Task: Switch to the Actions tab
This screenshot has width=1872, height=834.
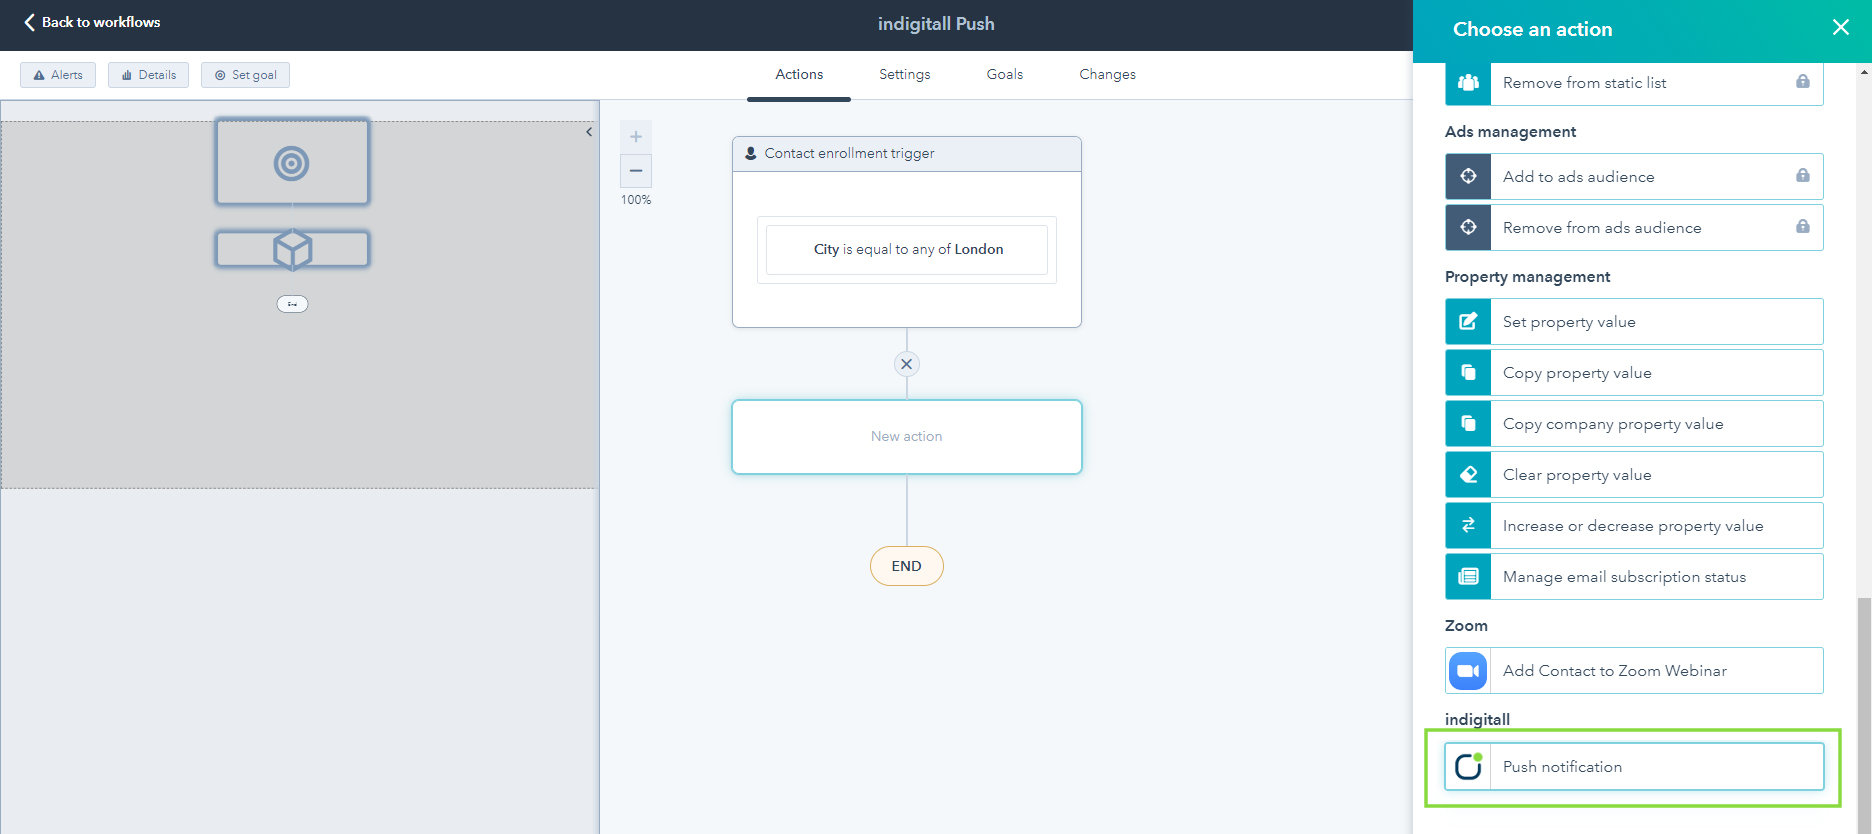Action: click(799, 75)
